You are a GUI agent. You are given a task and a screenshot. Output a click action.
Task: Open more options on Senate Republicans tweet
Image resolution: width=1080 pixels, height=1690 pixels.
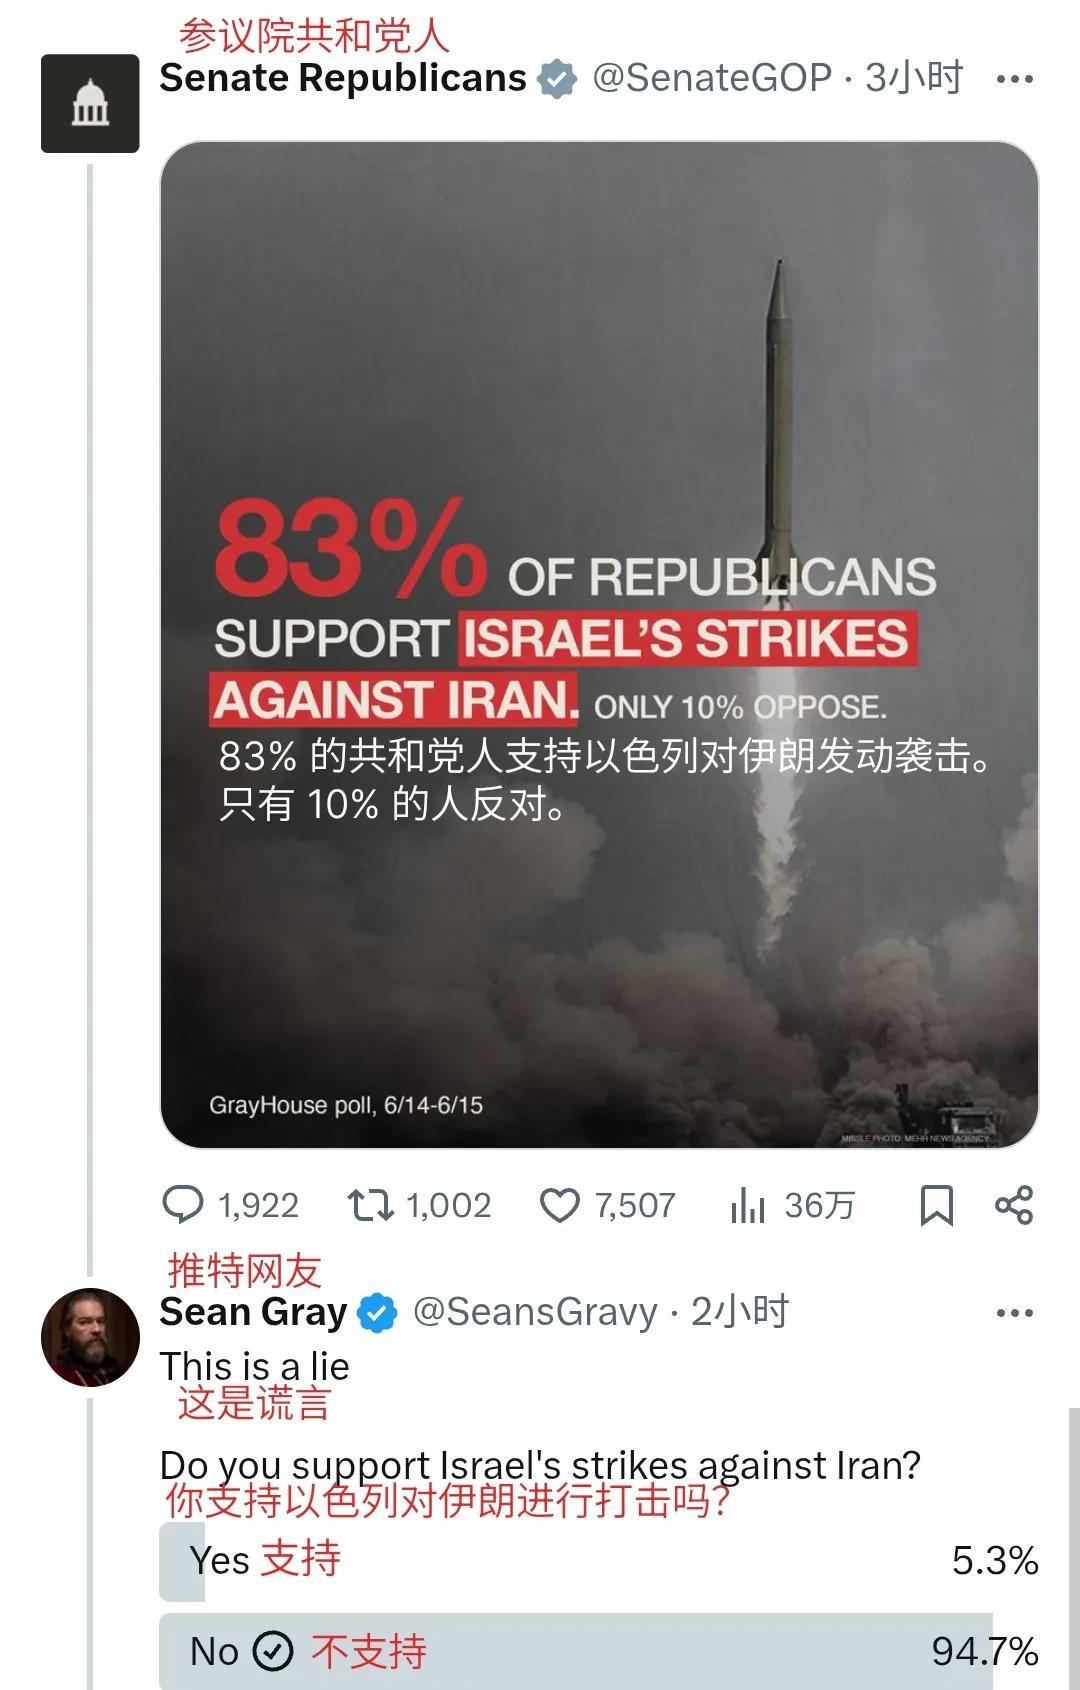pos(1015,79)
